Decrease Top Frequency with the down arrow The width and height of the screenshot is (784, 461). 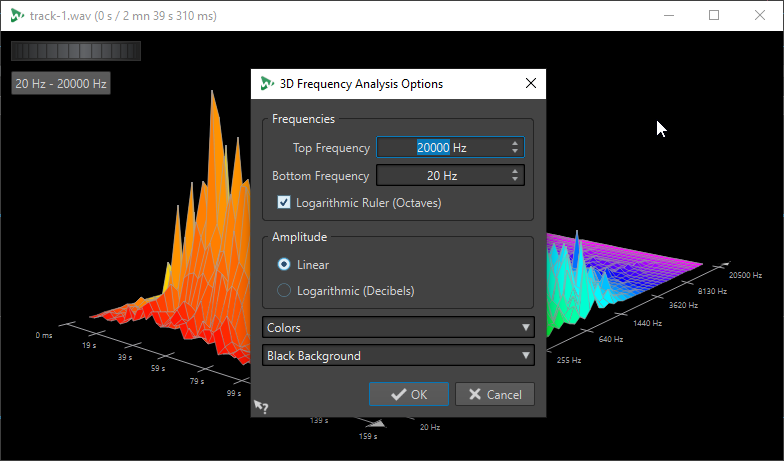(x=515, y=152)
